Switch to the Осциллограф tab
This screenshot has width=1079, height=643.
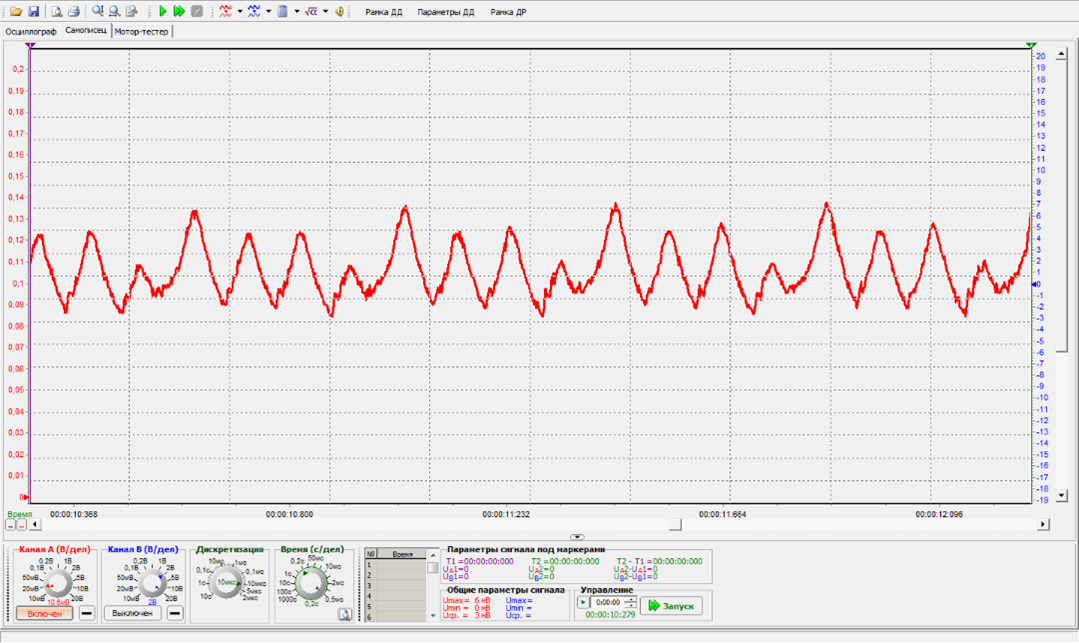(30, 31)
